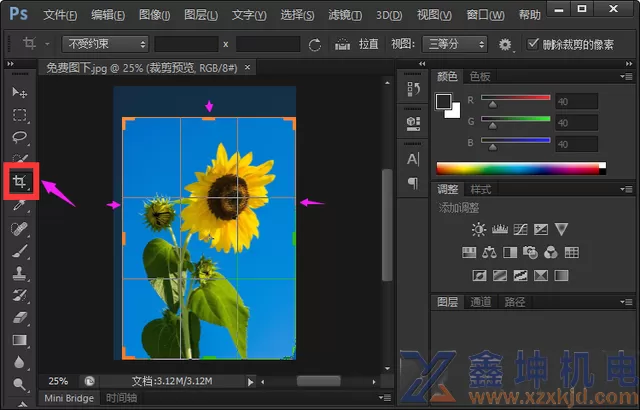640x410 pixels.
Task: Select the Rectangular Marquee tool
Action: click(20, 115)
